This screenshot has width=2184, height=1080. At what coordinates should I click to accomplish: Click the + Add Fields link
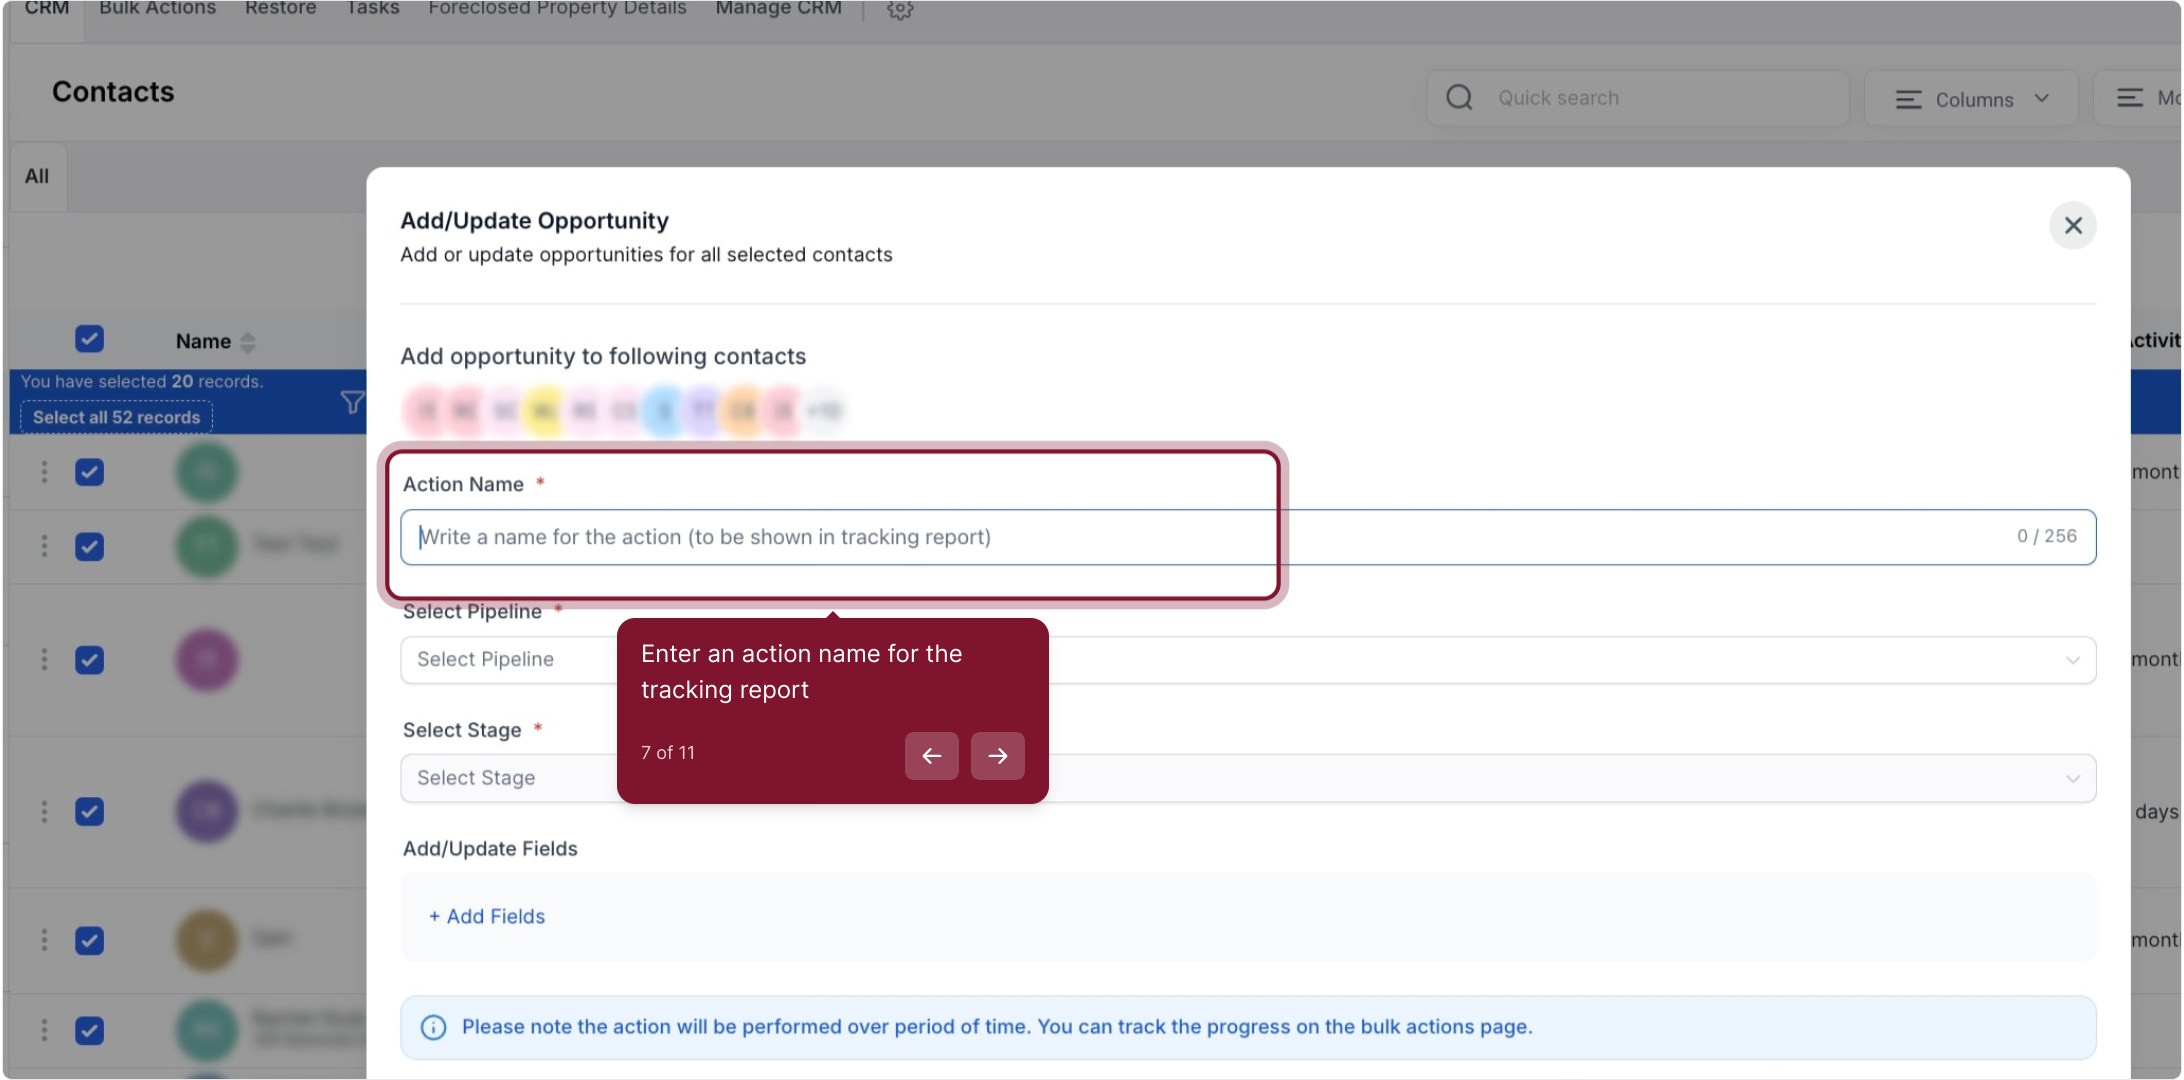tap(487, 916)
